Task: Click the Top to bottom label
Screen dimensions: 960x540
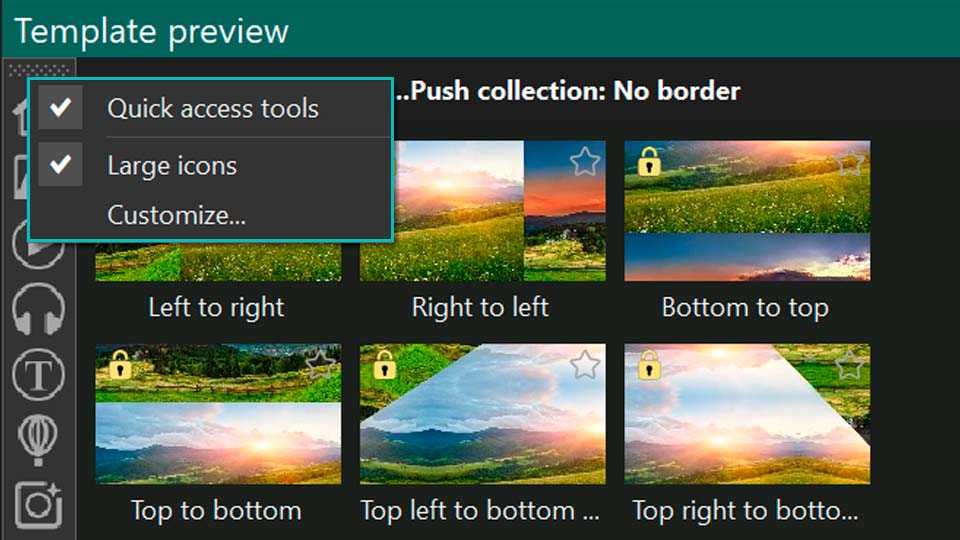Action: point(217,511)
